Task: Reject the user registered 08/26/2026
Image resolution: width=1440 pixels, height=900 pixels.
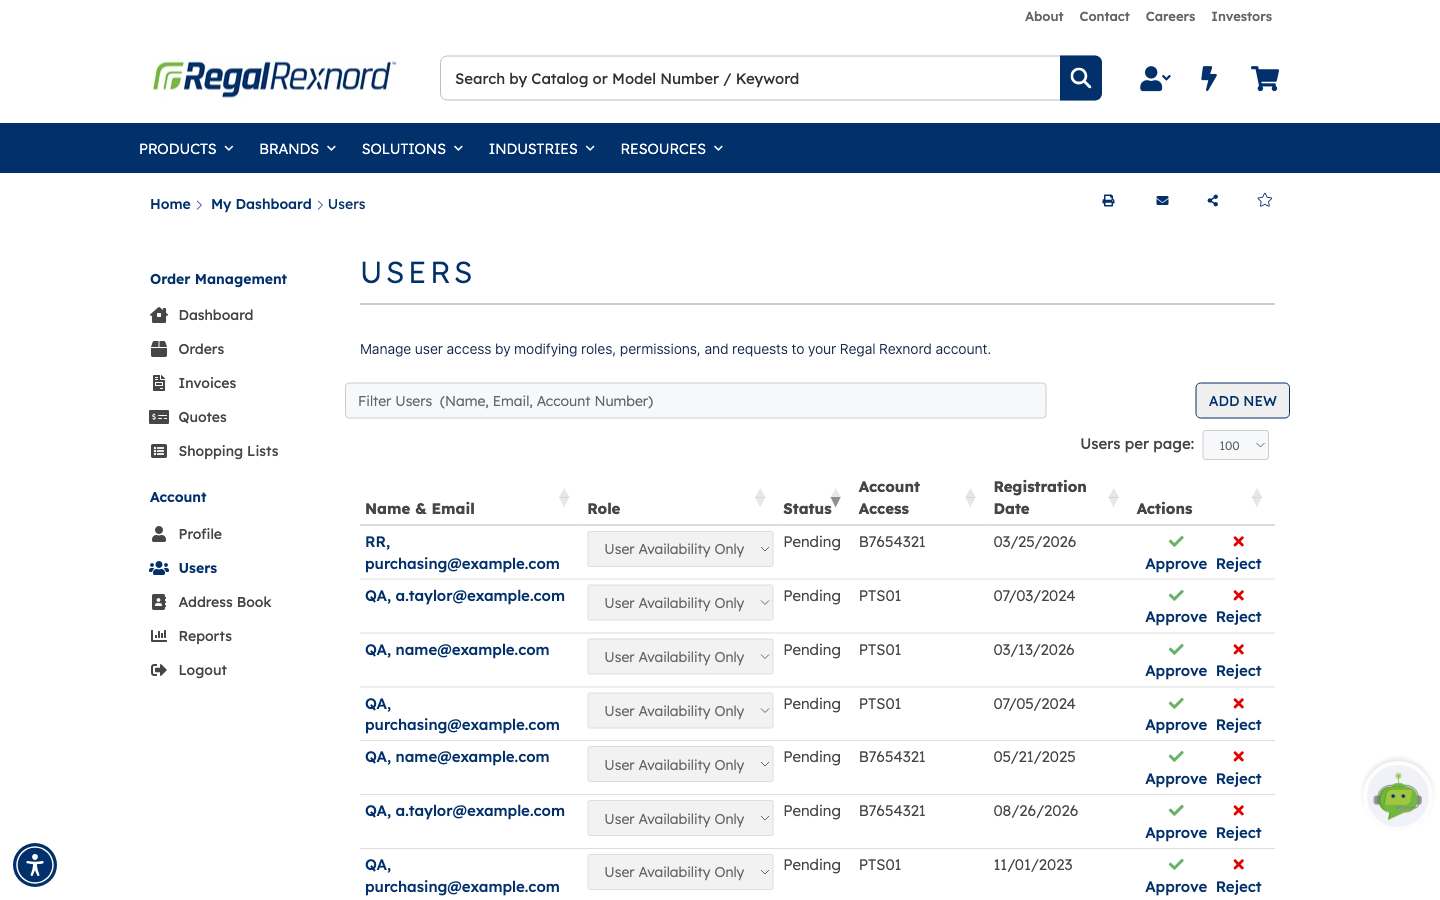Action: [1238, 822]
